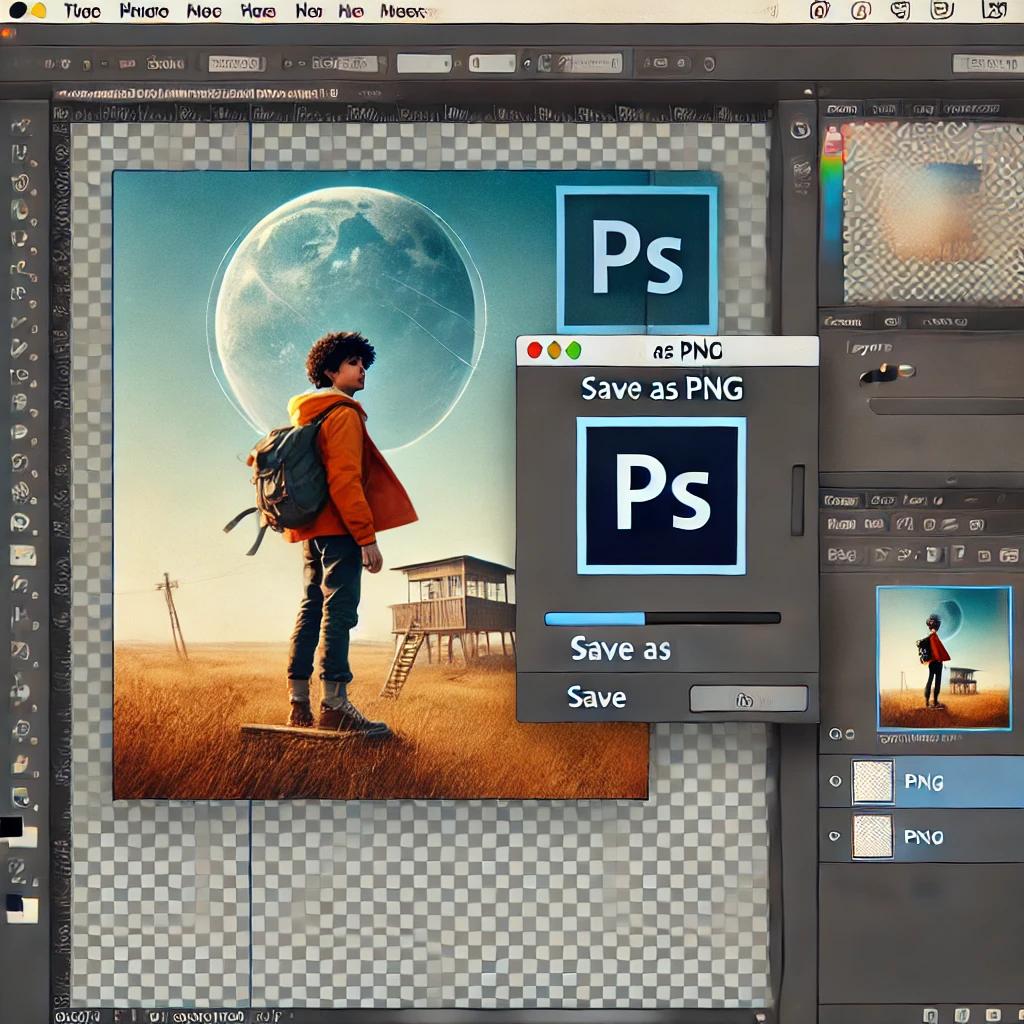The height and width of the screenshot is (1024, 1024).
Task: Toggle the eye icon below the large layer preview
Action: [835, 734]
